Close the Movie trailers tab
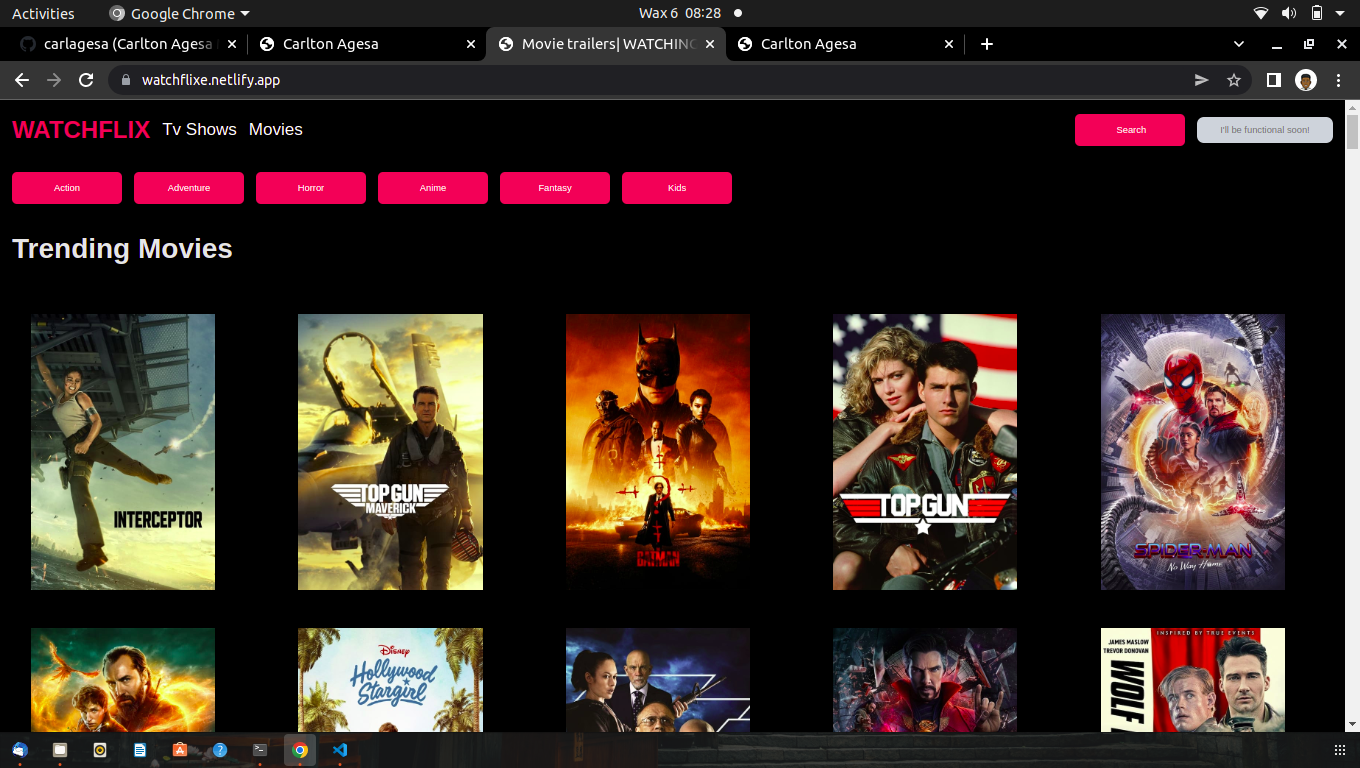This screenshot has width=1360, height=768. 710,44
